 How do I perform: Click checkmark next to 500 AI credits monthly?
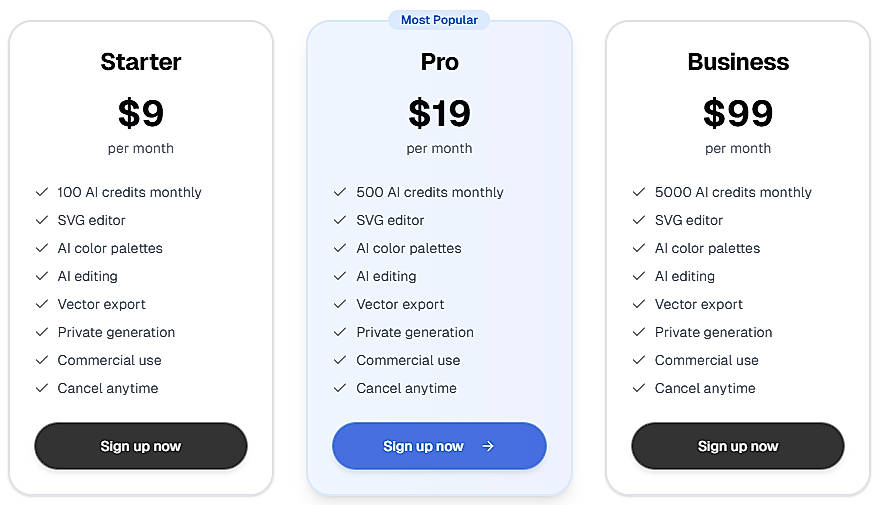tap(340, 192)
